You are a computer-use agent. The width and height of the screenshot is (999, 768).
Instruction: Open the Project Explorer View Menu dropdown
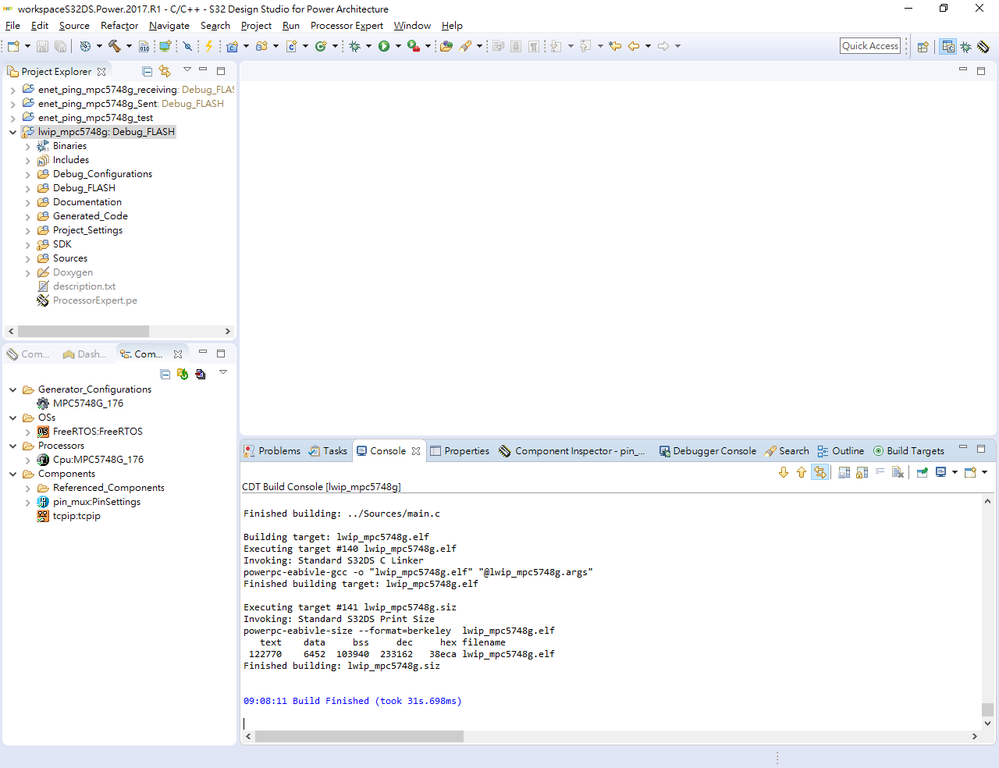click(187, 69)
